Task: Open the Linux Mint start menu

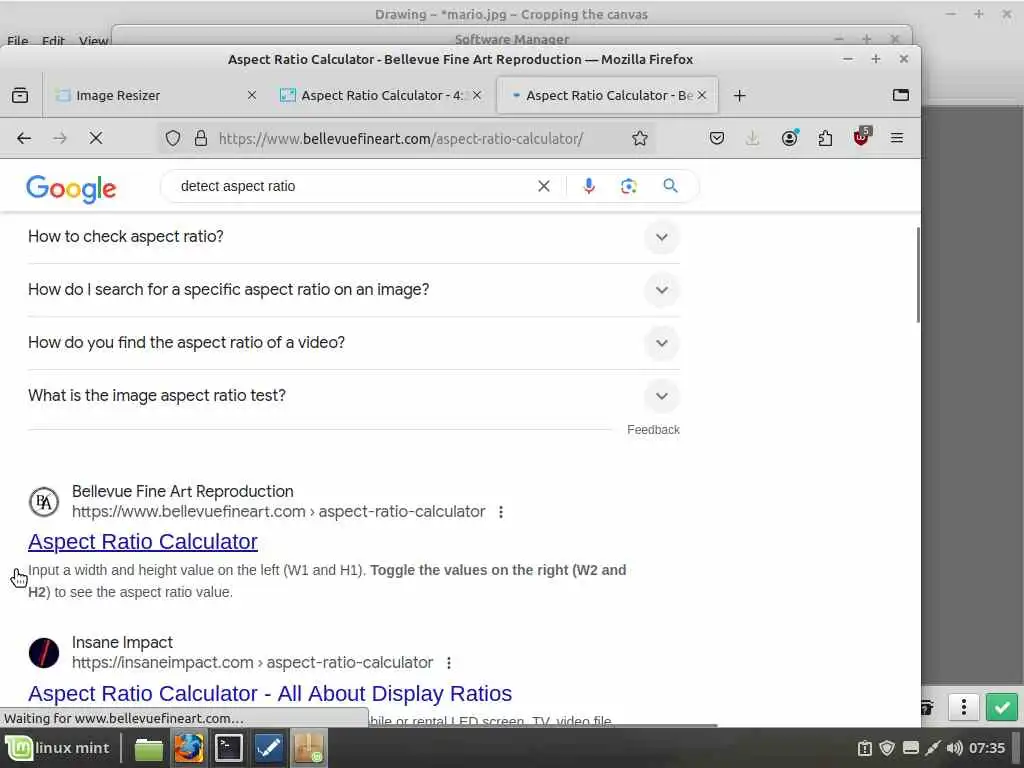Action: [59, 748]
